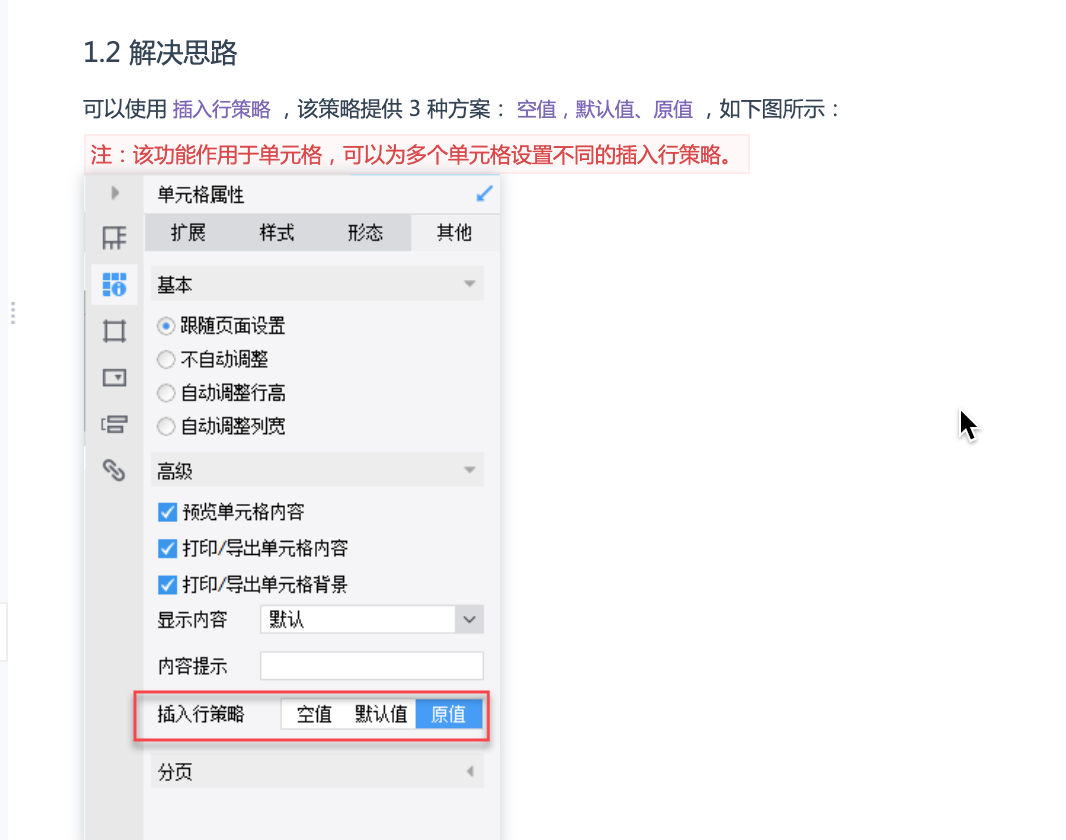This screenshot has height=840, width=1066.
Task: Choose 空值 insert row strategy
Action: click(x=314, y=714)
